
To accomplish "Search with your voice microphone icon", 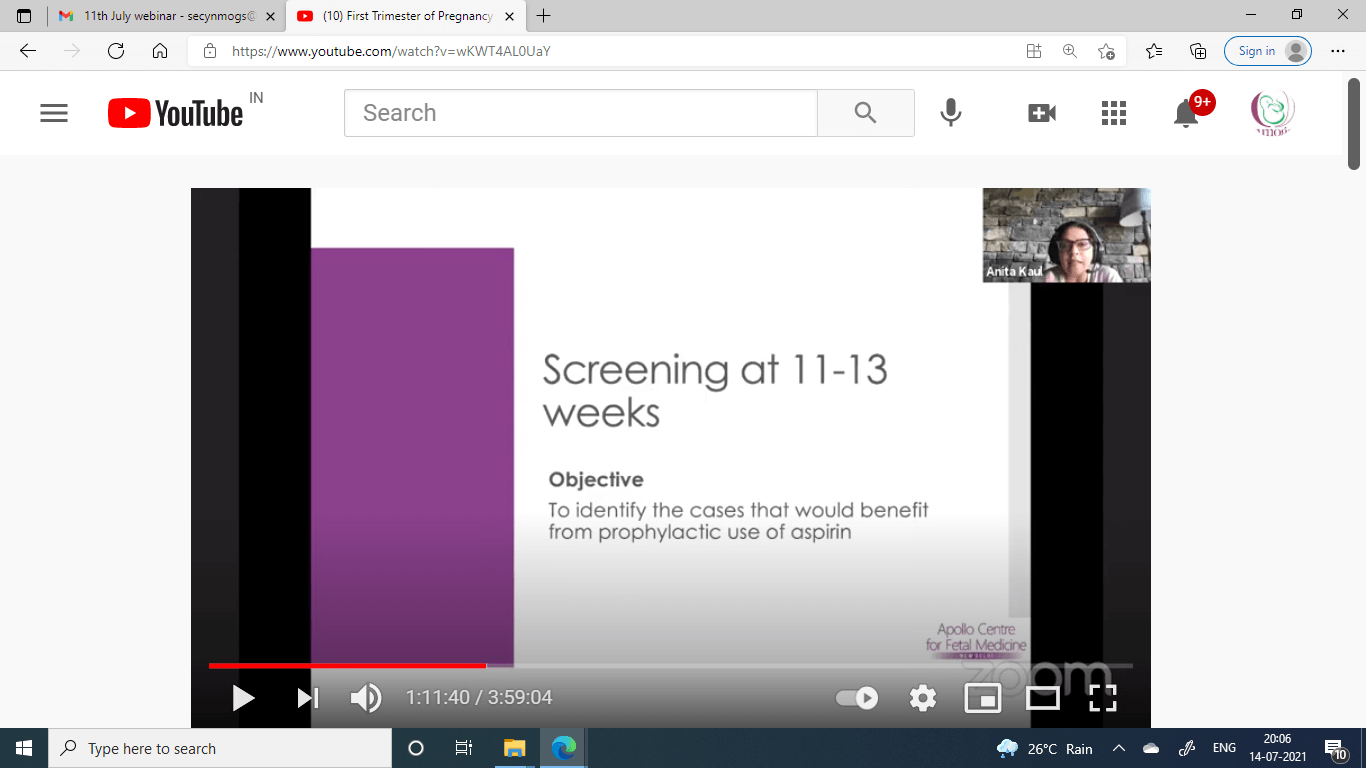I will 951,113.
